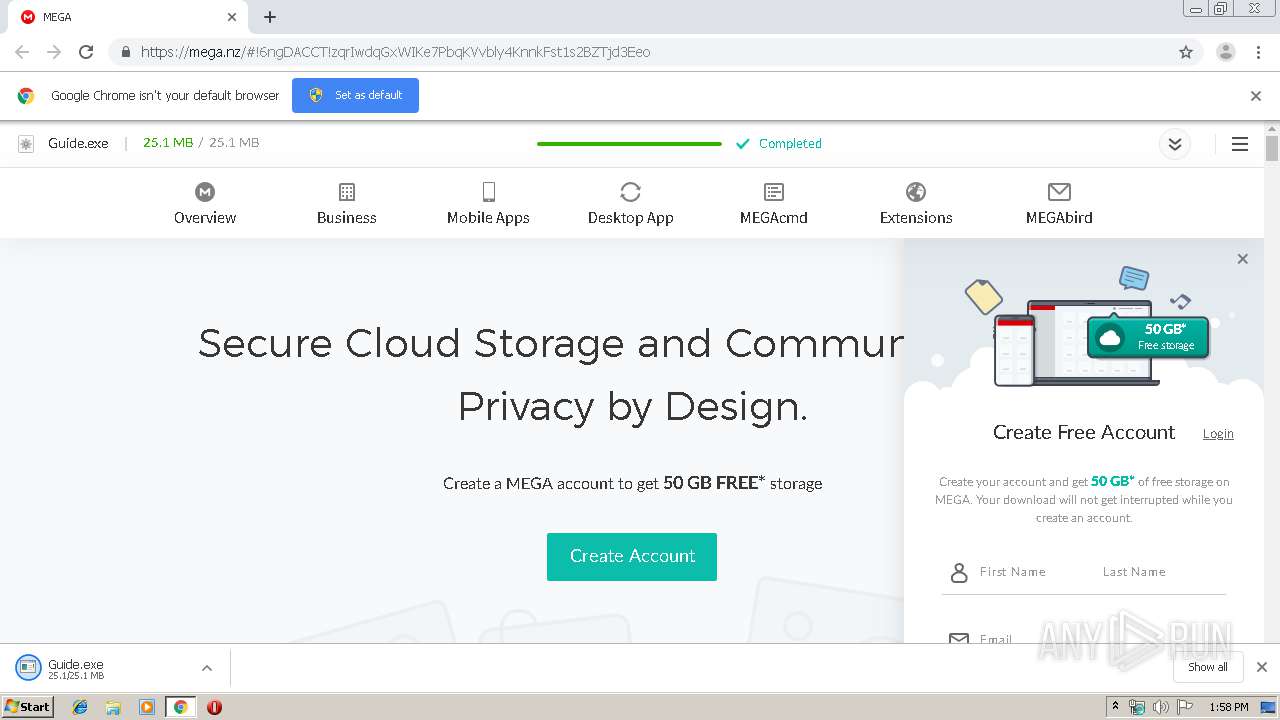Click the Email input field
This screenshot has width=1280, height=720.
click(1083, 639)
